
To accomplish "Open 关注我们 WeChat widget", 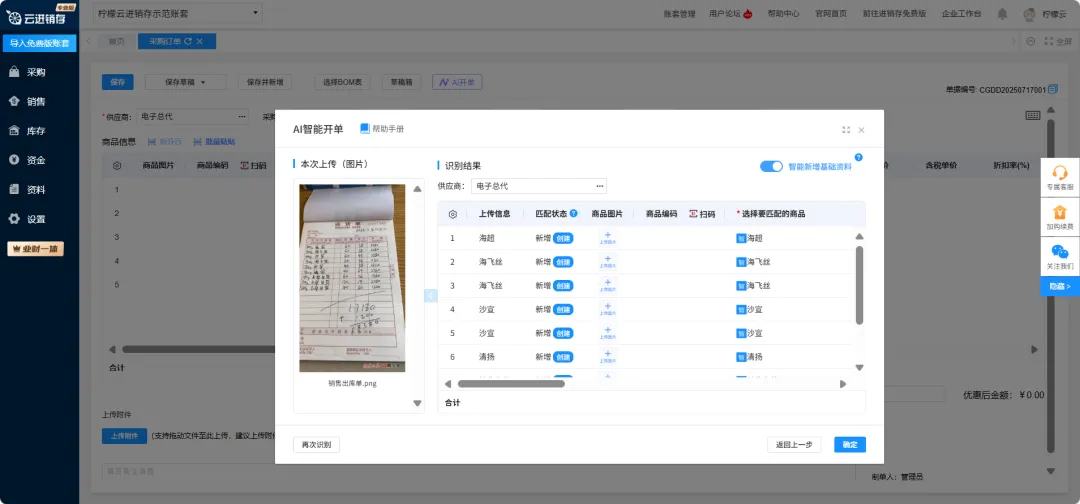I will tap(1059, 255).
